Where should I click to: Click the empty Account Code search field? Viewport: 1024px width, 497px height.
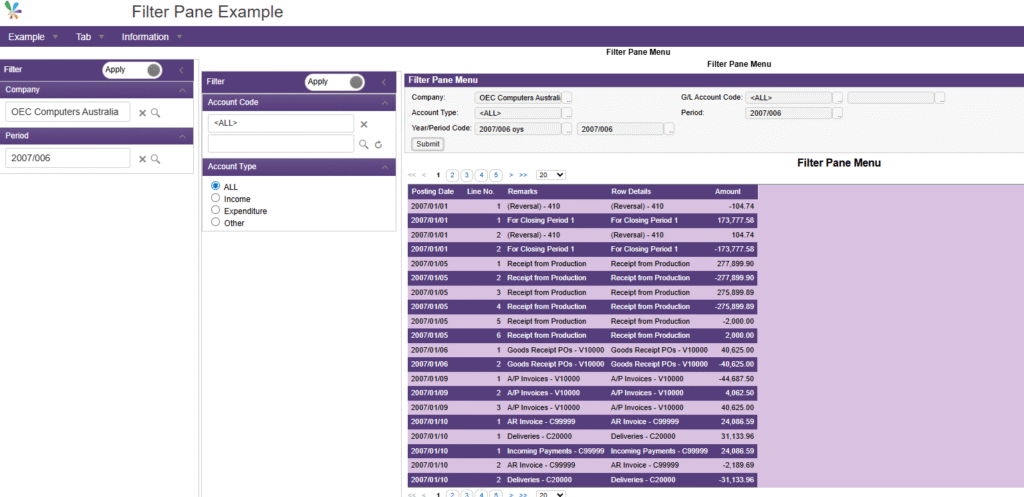[281, 144]
